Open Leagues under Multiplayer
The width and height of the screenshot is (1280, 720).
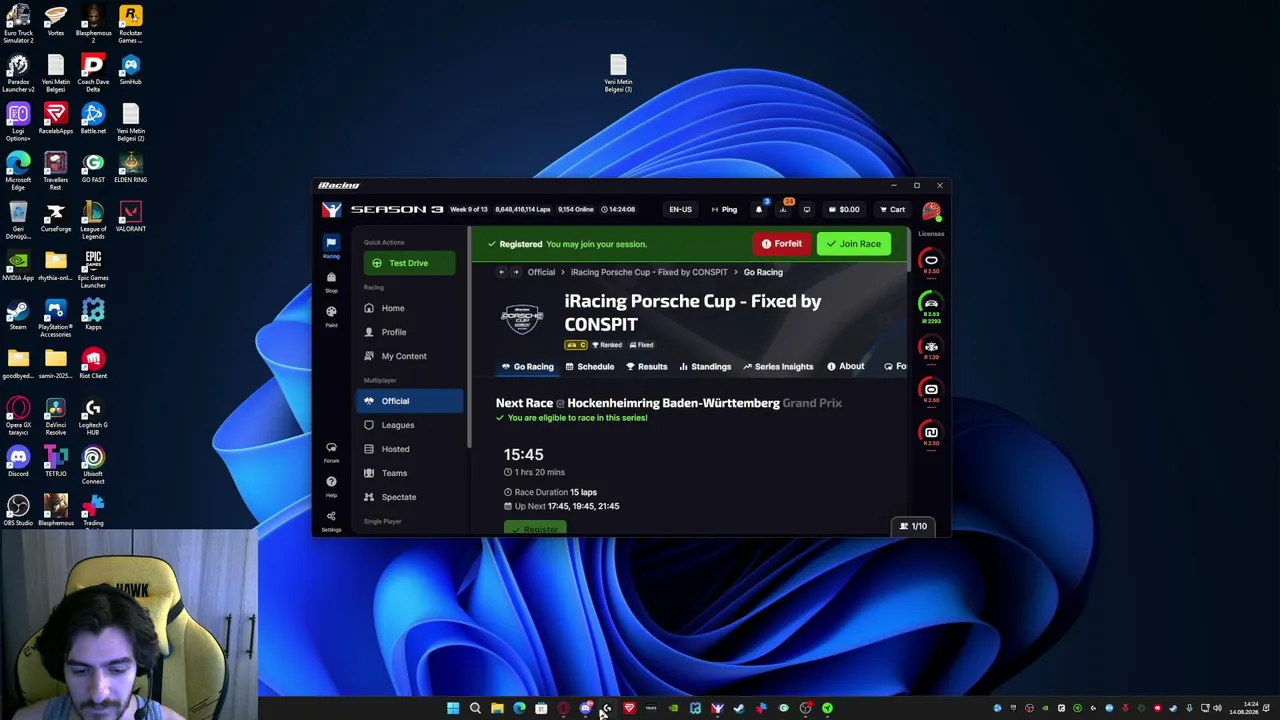(409, 425)
